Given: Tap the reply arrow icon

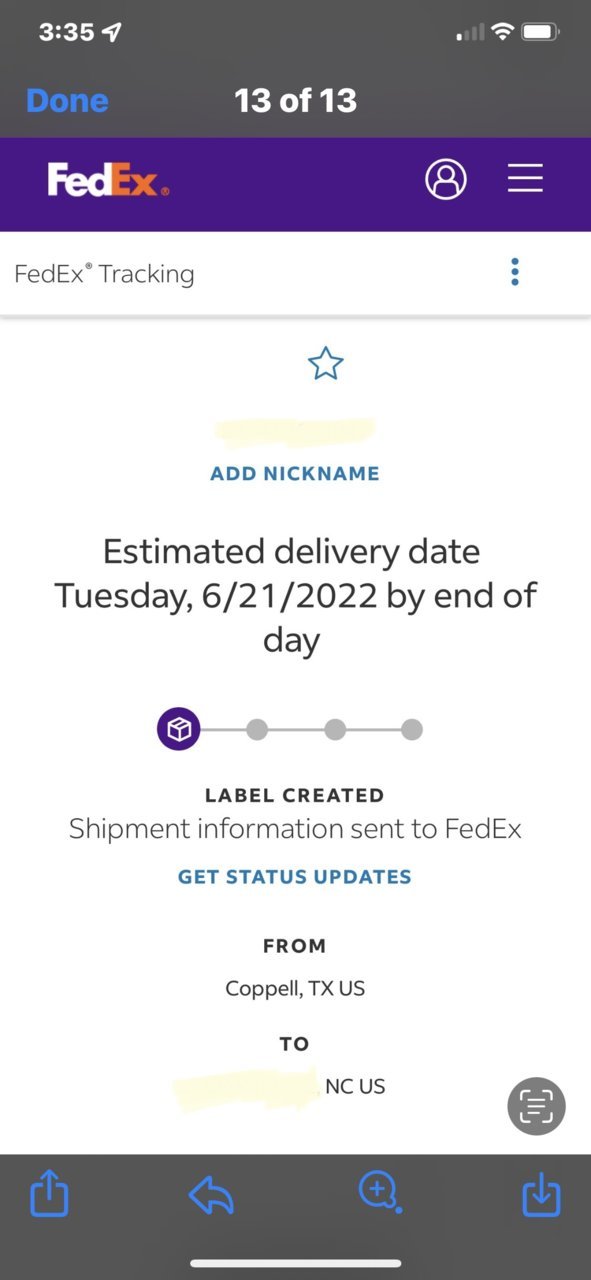Looking at the screenshot, I should click(x=211, y=1194).
